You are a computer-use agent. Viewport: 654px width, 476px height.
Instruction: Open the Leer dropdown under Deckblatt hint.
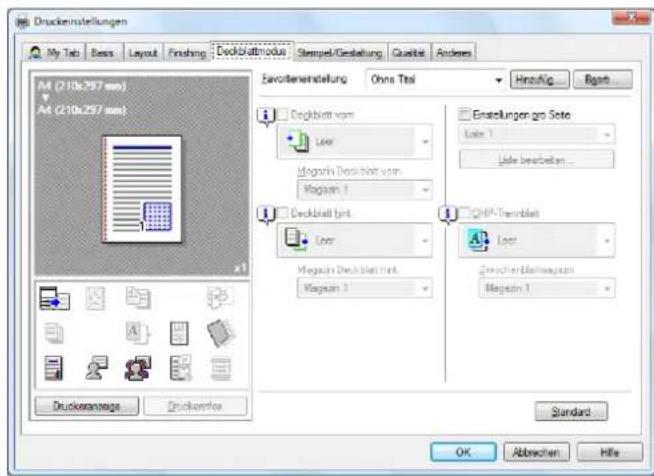pyautogui.click(x=354, y=240)
